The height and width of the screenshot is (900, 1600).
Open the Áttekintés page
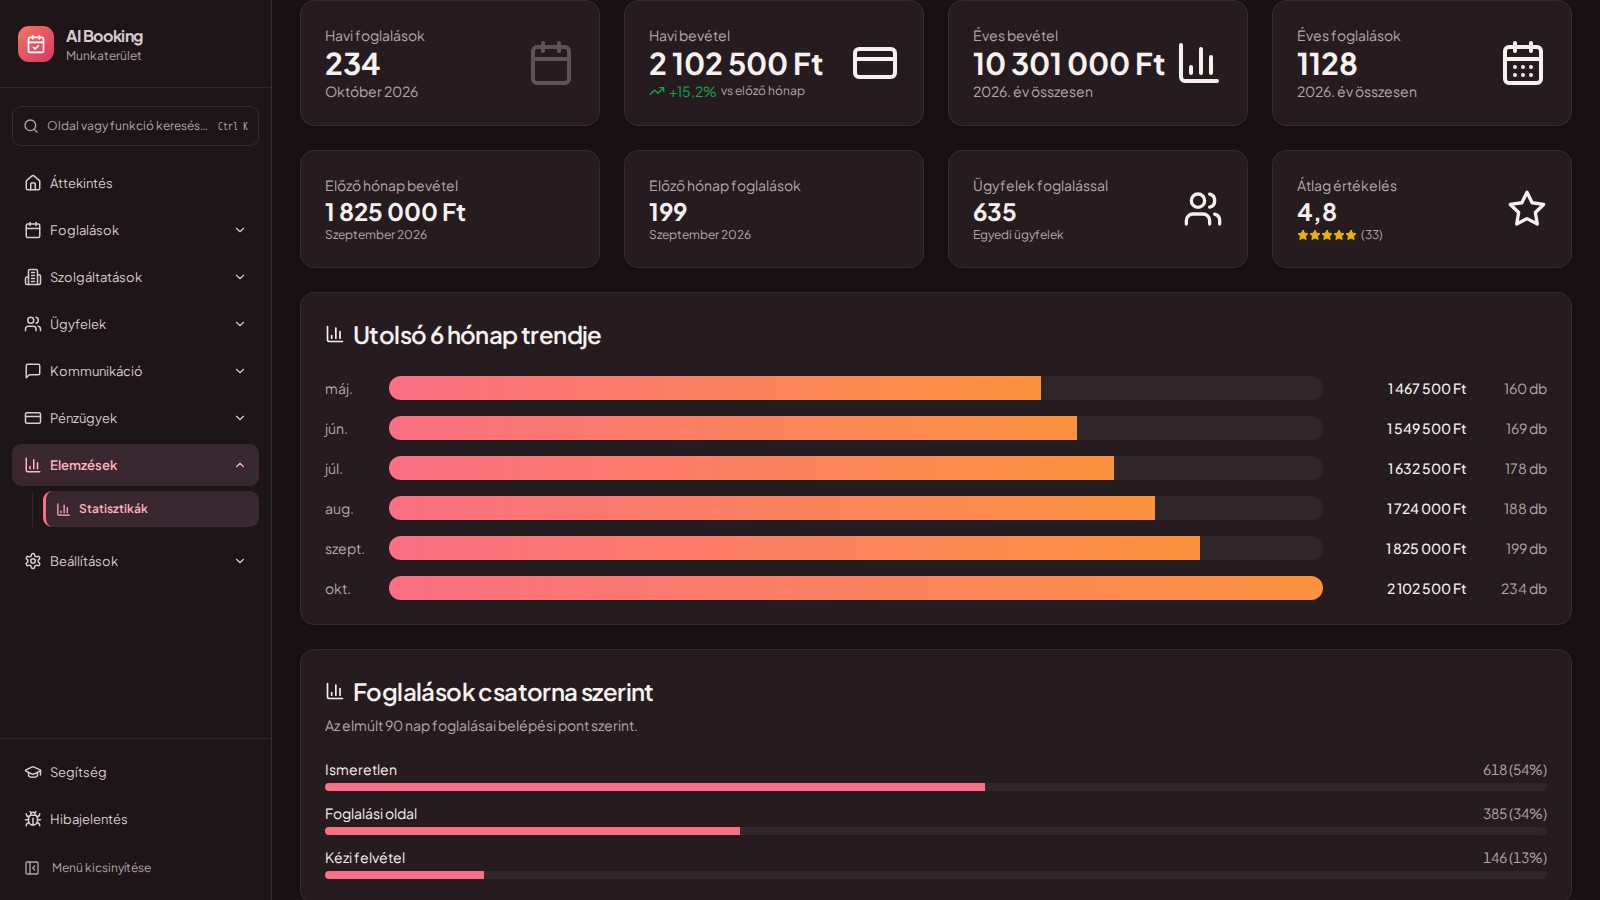coord(135,183)
